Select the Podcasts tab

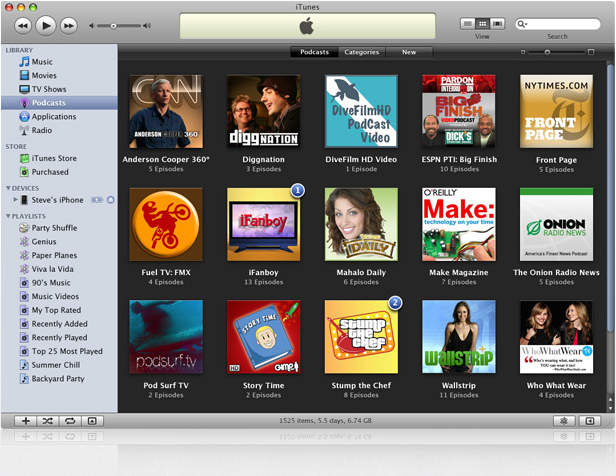pyautogui.click(x=314, y=52)
